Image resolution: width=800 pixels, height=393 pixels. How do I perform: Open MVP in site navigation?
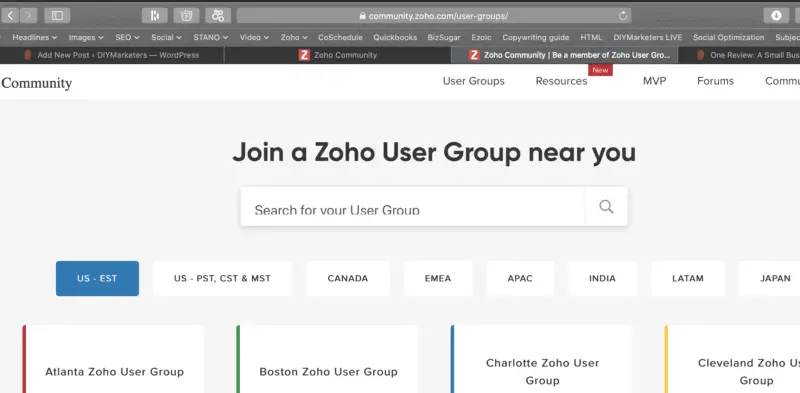[655, 81]
